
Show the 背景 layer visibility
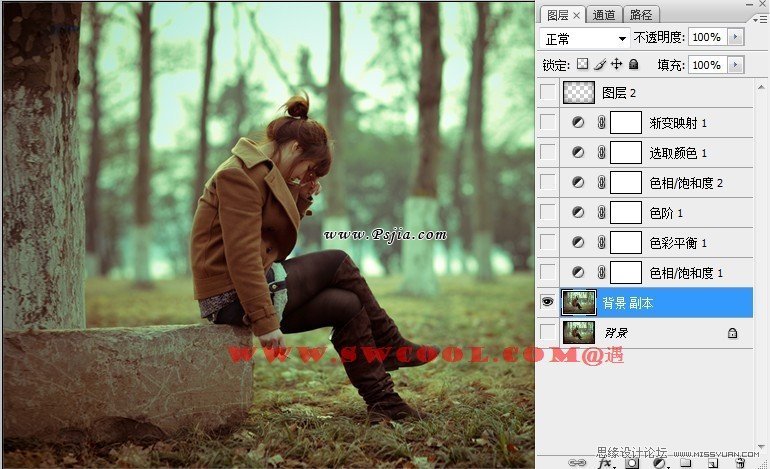[x=548, y=332]
